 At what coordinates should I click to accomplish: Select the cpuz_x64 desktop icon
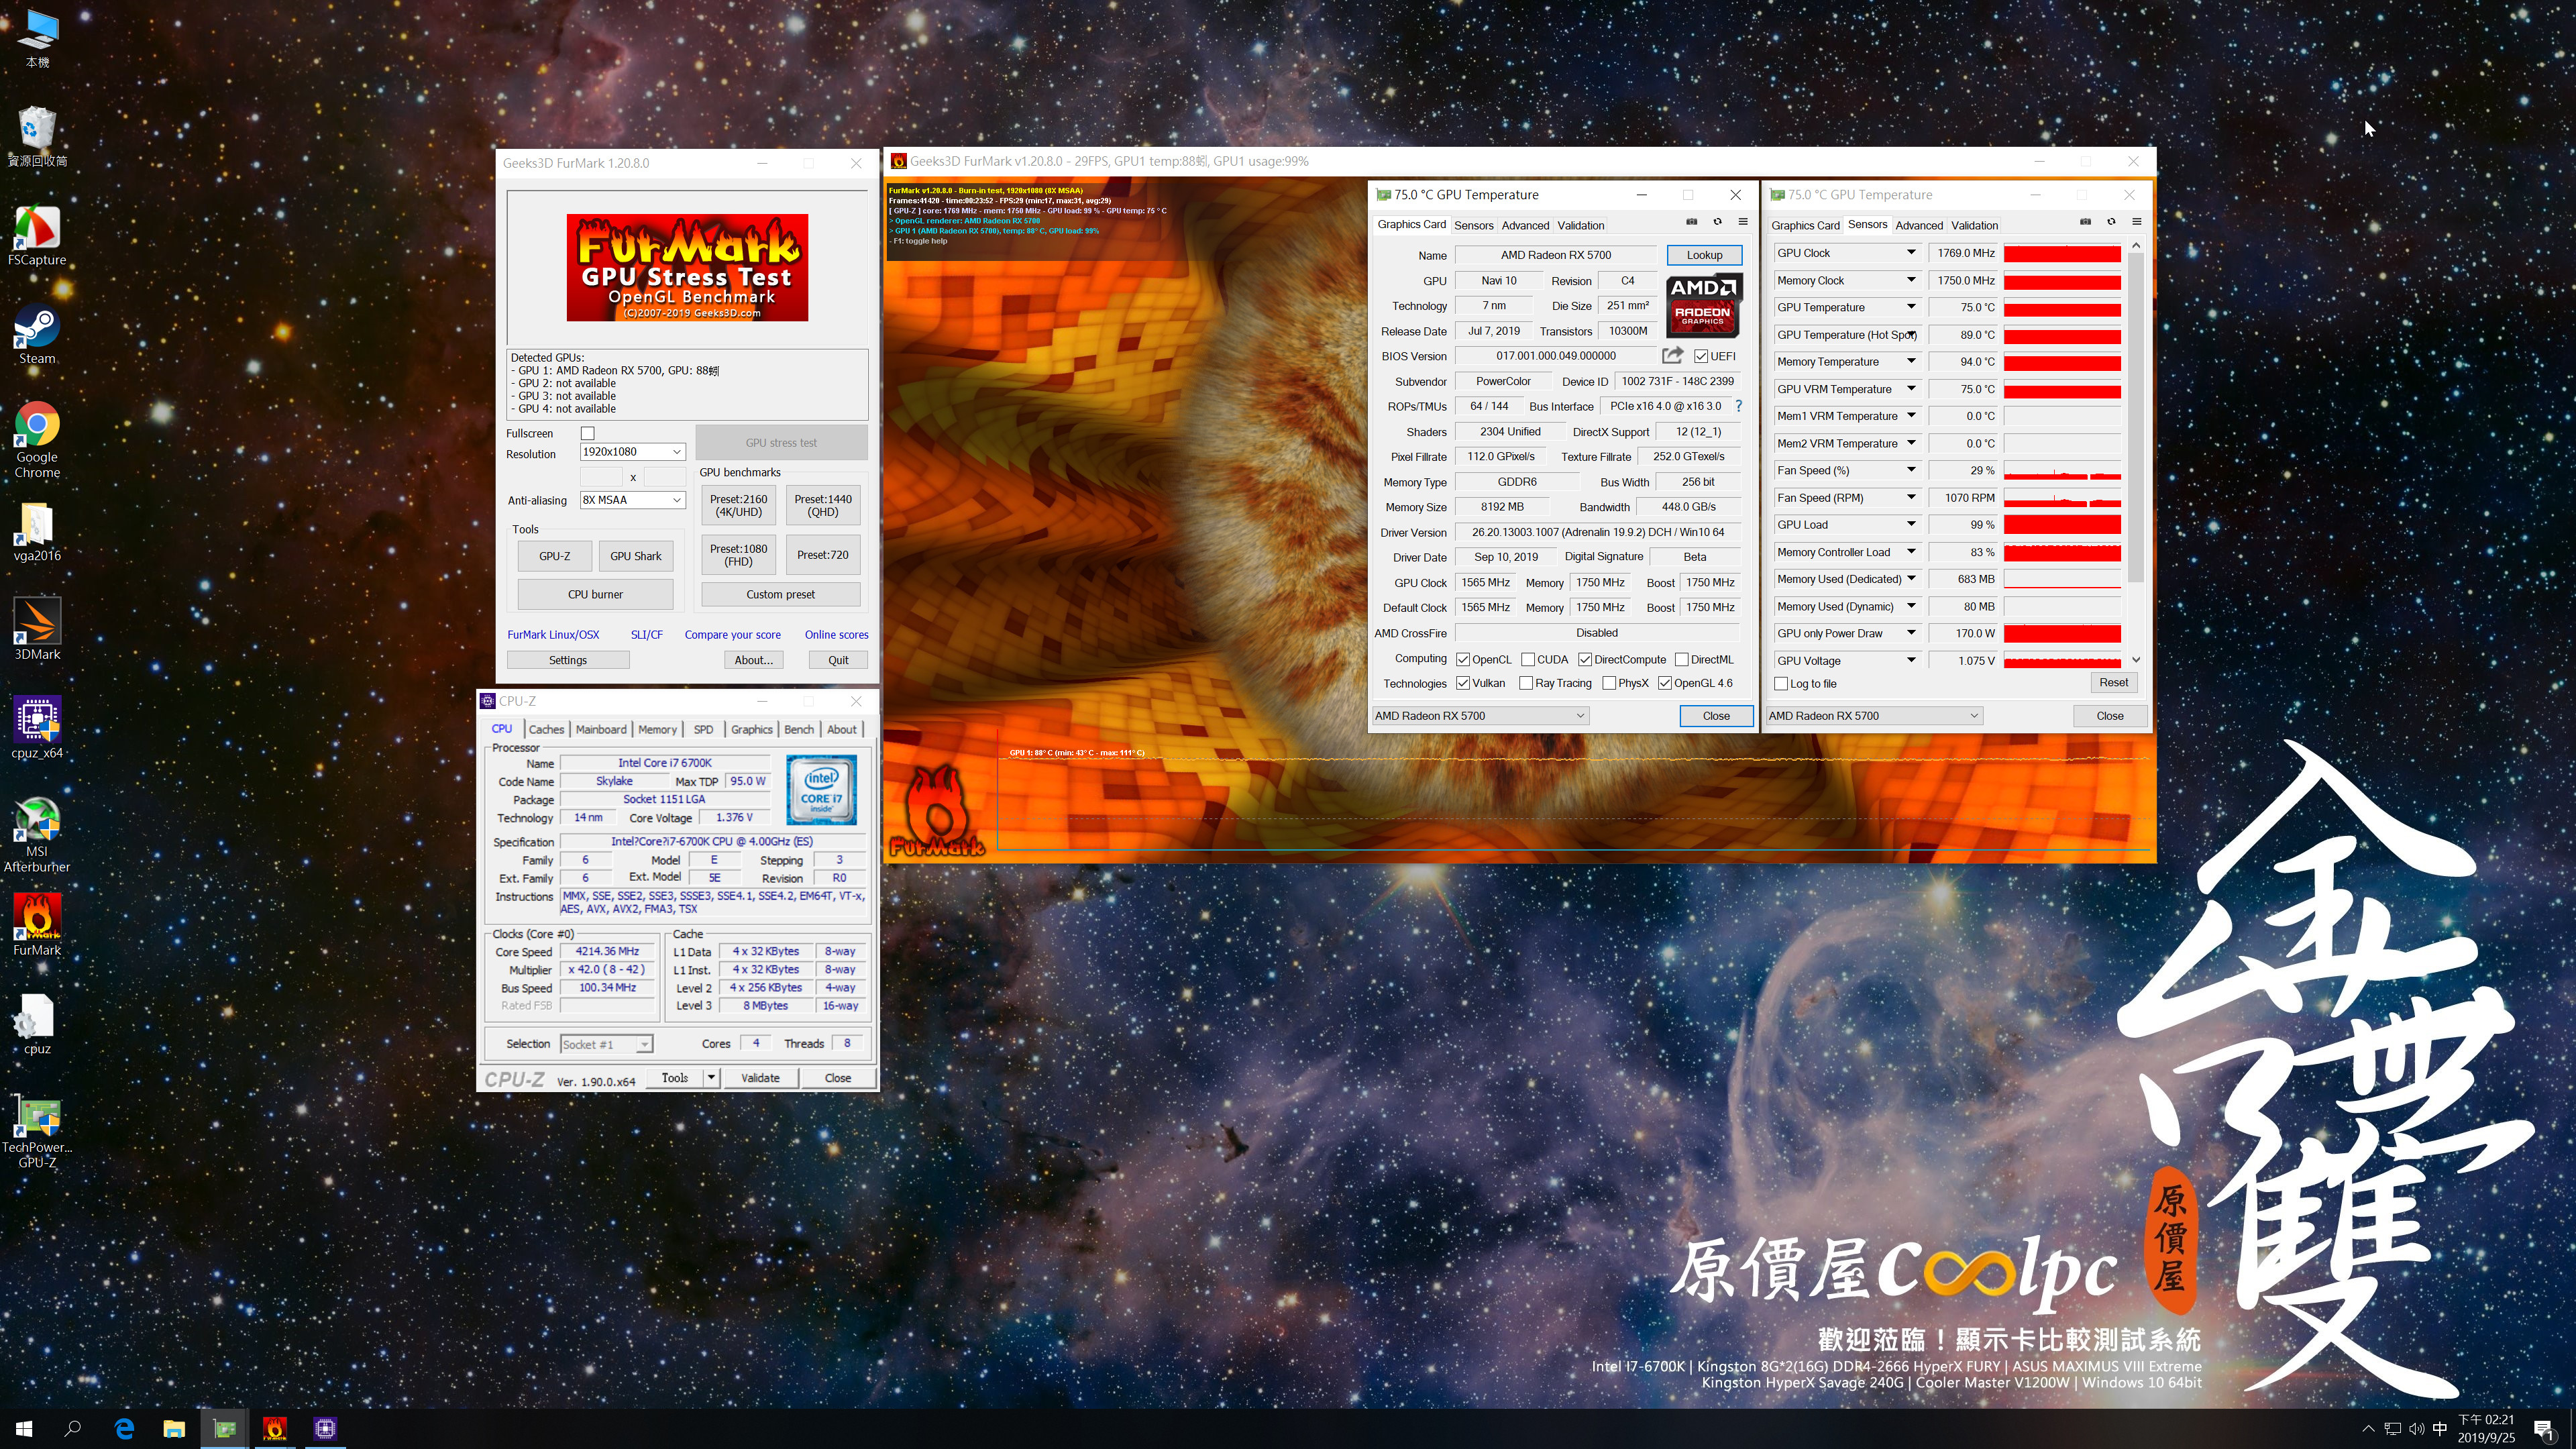[x=37, y=728]
